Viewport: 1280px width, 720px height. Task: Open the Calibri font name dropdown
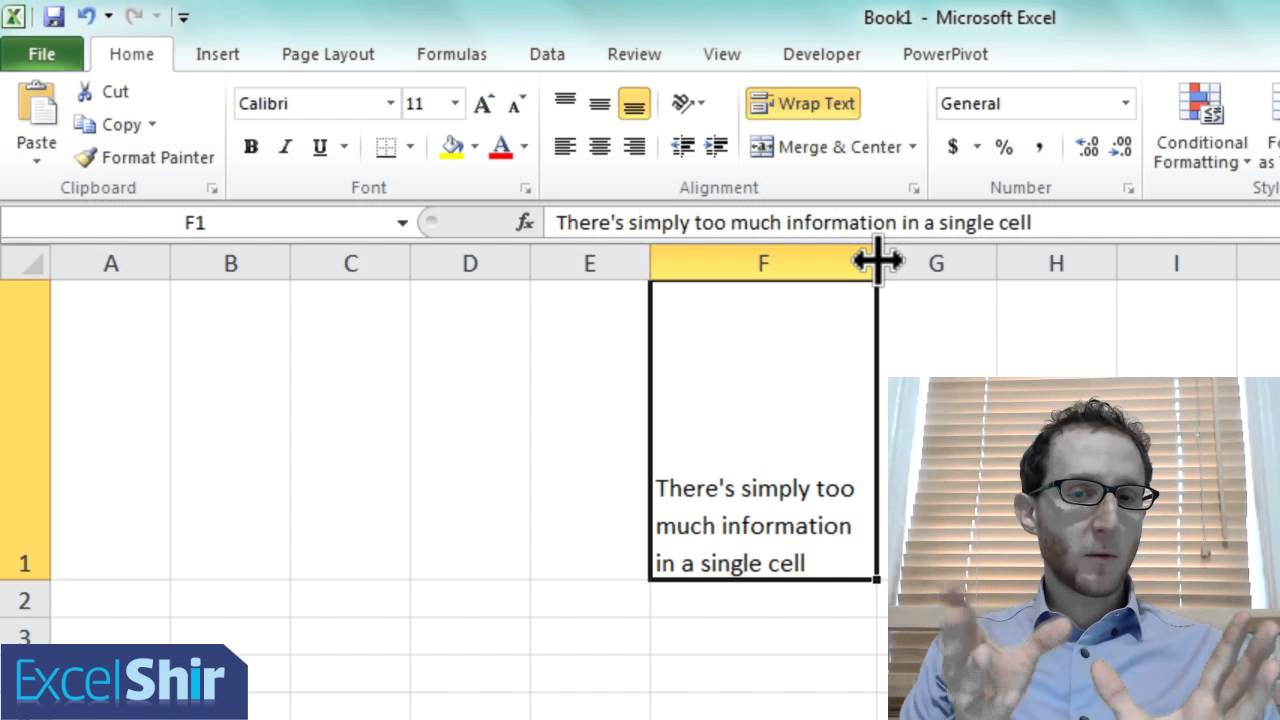[390, 104]
